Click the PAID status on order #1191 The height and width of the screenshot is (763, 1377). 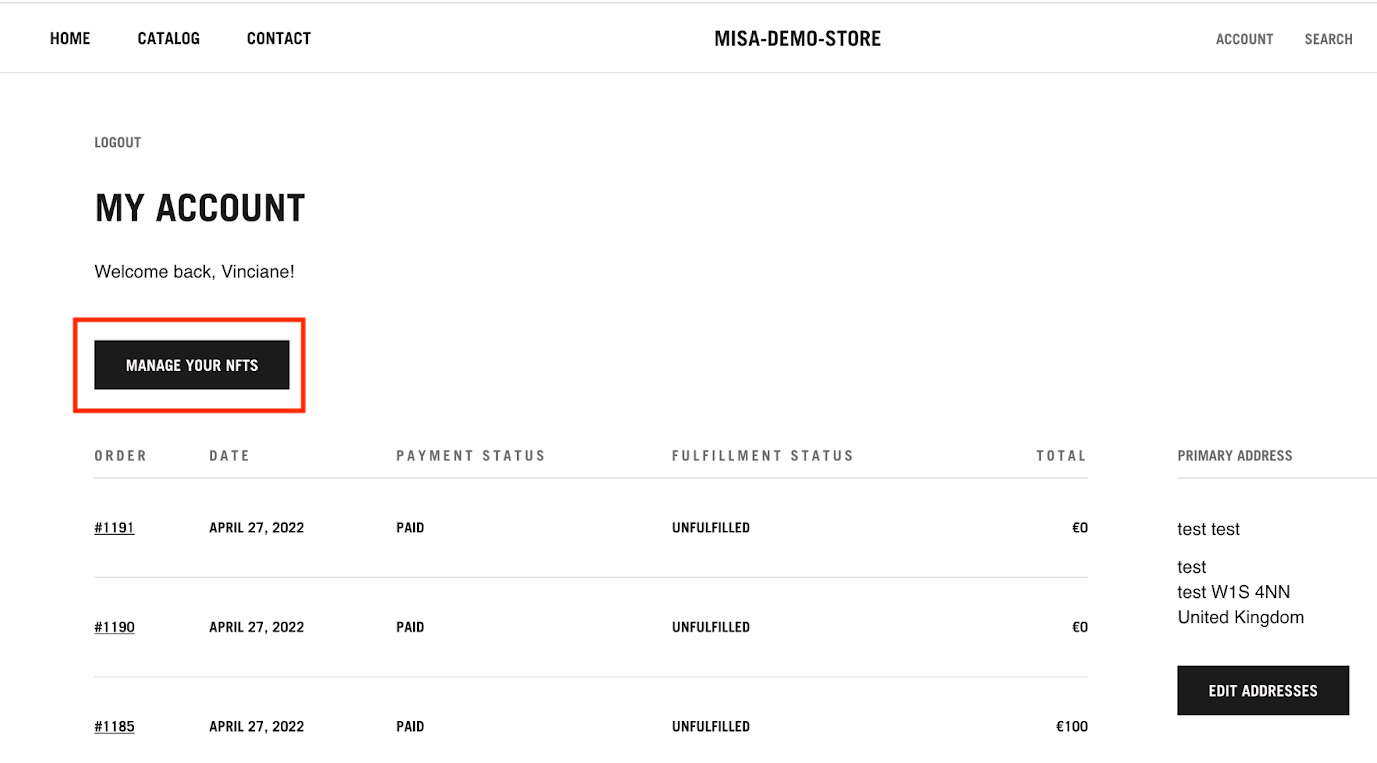point(410,527)
